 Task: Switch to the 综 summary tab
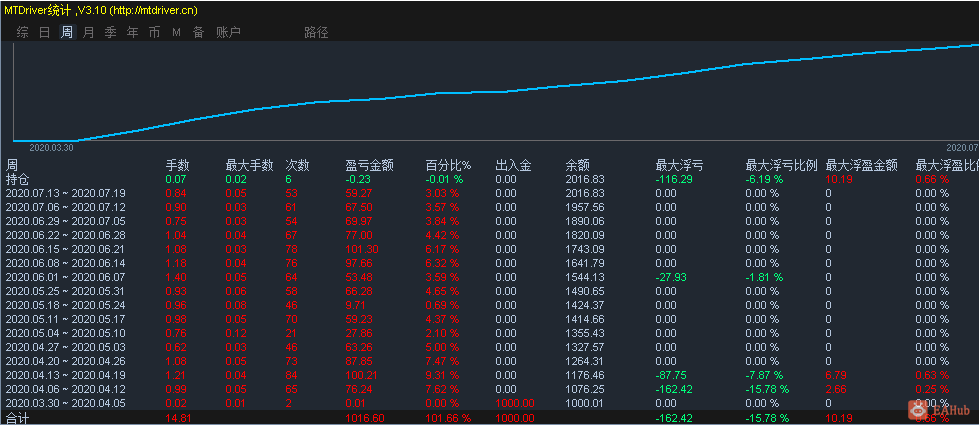coord(22,32)
